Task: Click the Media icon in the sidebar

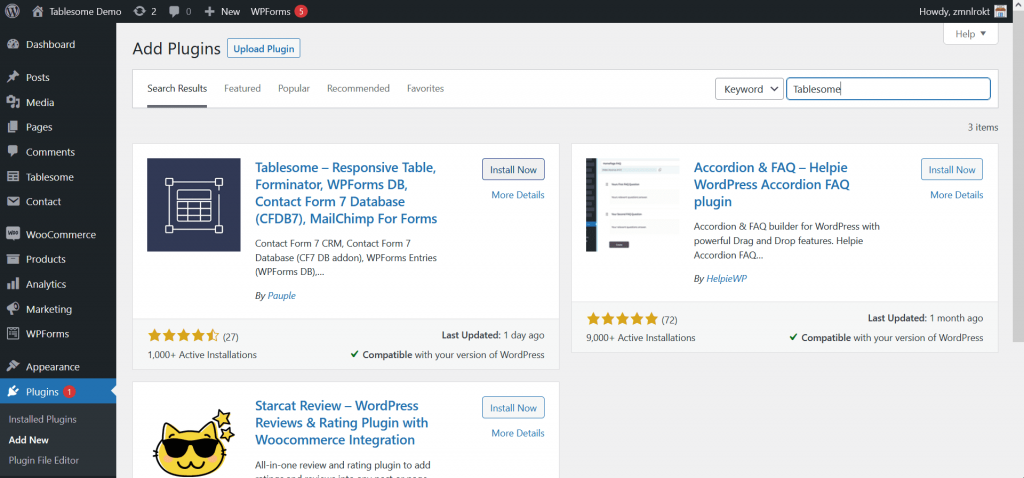Action: 12,102
